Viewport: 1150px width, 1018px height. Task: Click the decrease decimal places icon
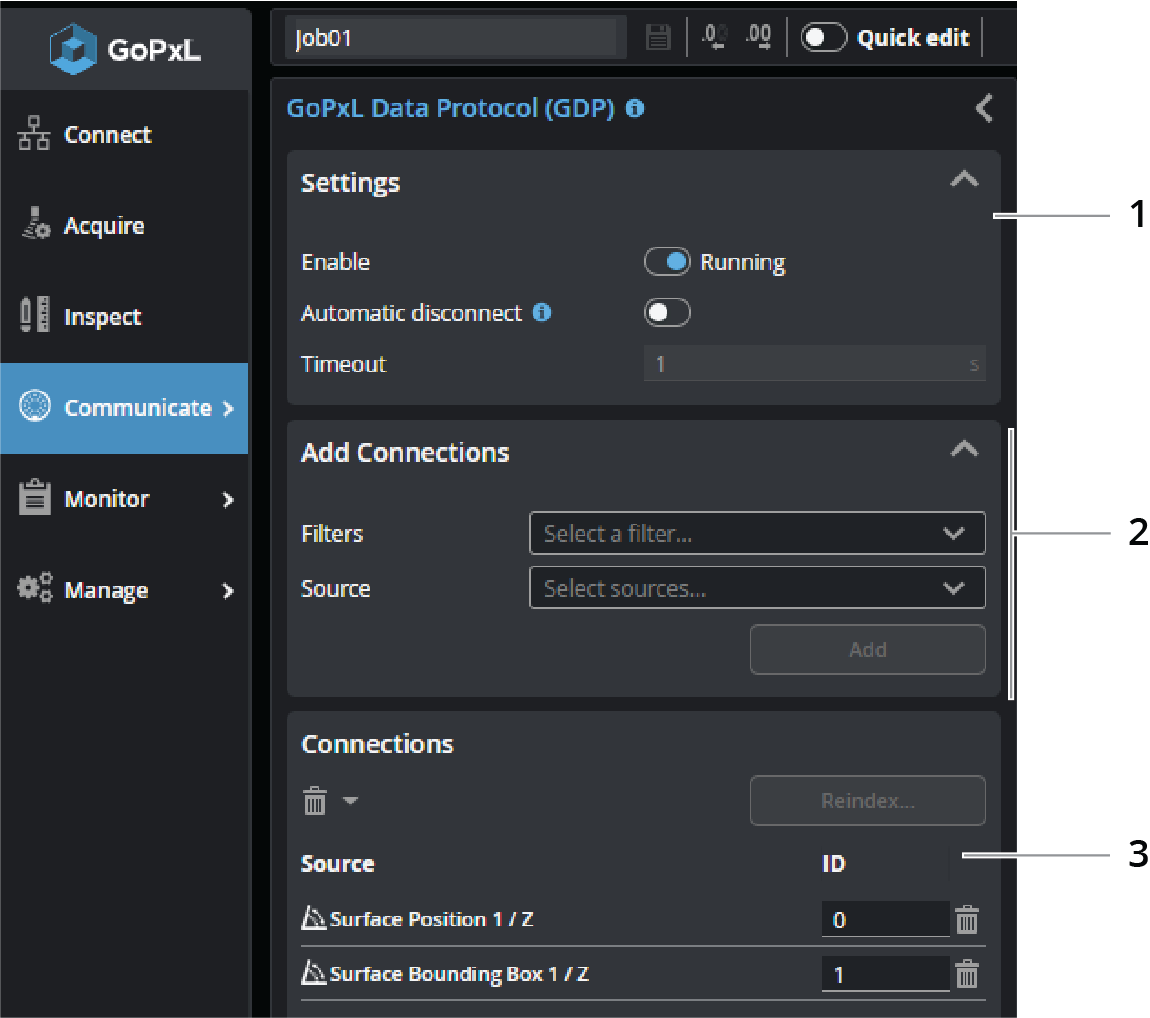click(714, 38)
